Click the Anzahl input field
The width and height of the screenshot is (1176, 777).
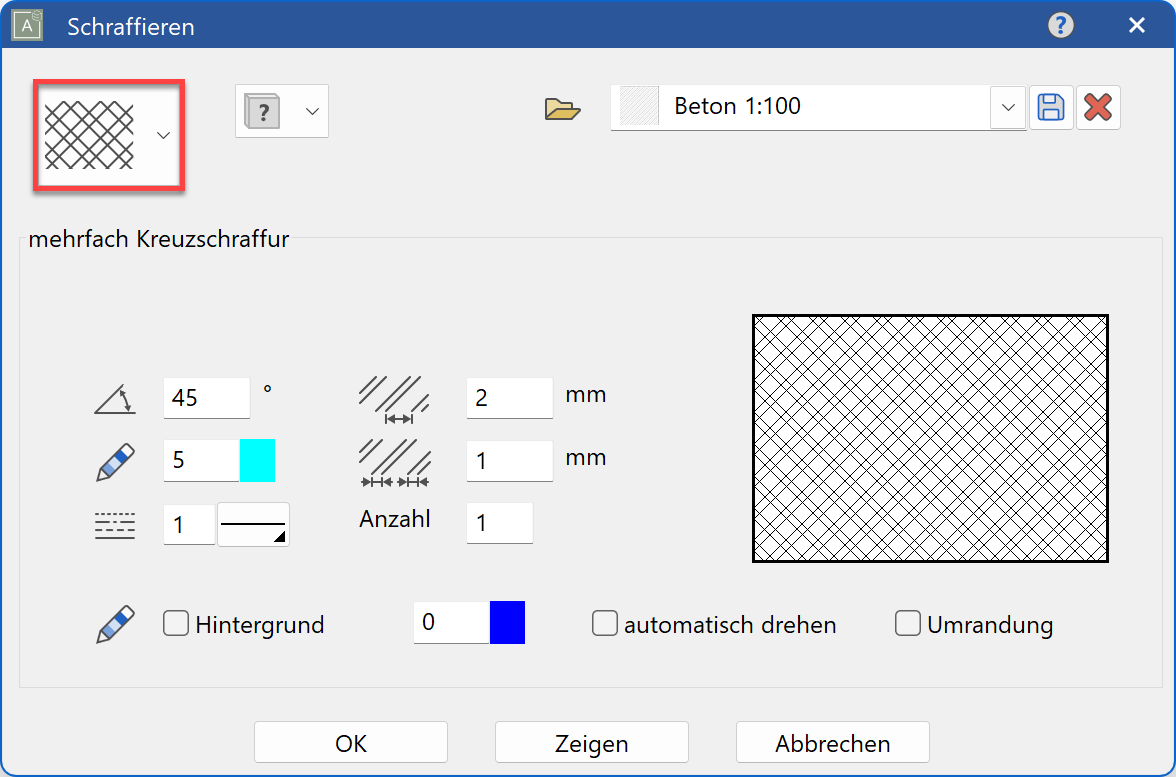[499, 522]
